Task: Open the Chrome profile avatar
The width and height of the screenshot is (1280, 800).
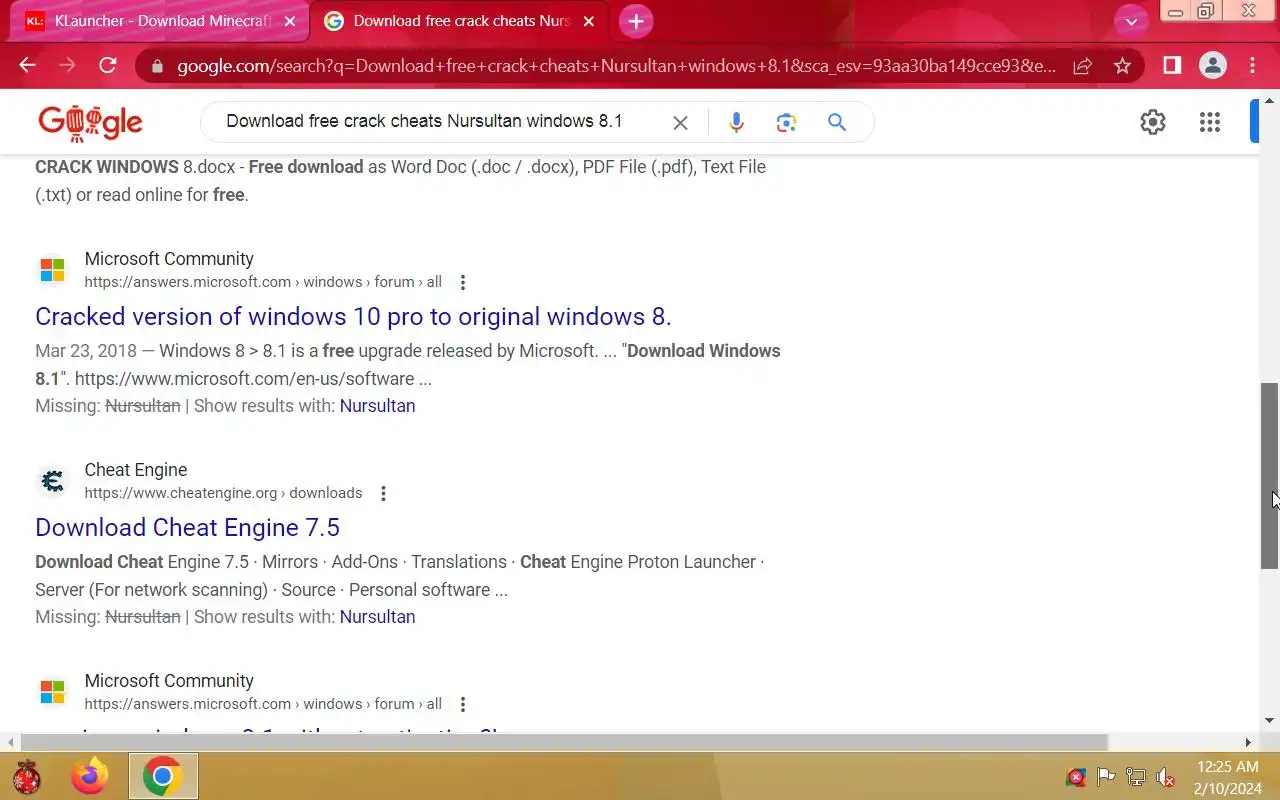Action: coord(1213,66)
